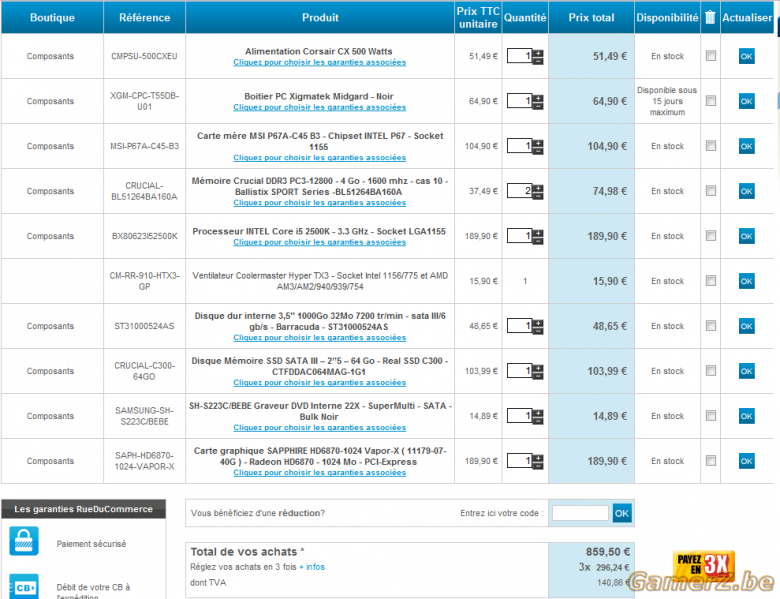Click reference 'BX80623I52500K'

coord(144,236)
